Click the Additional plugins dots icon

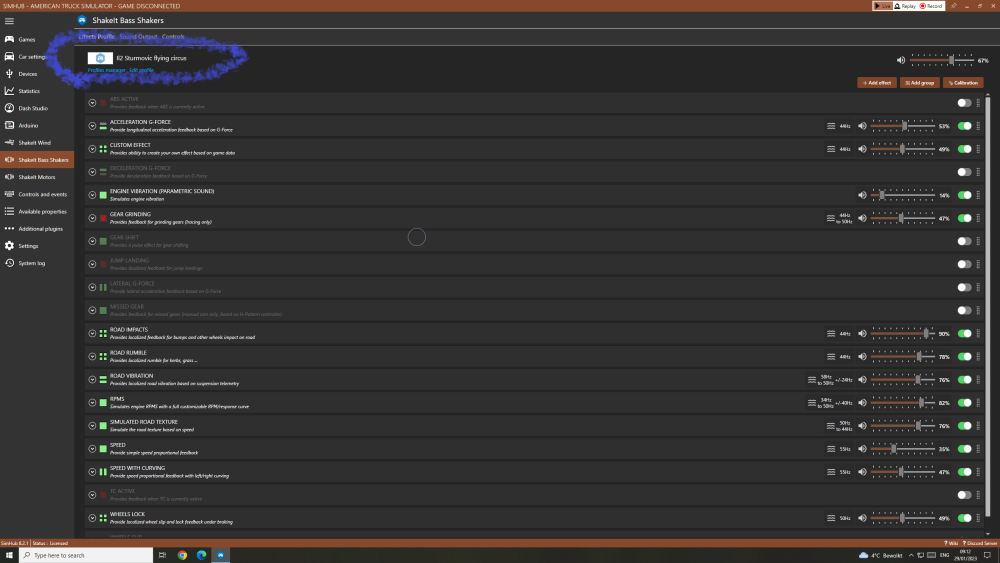coord(10,229)
